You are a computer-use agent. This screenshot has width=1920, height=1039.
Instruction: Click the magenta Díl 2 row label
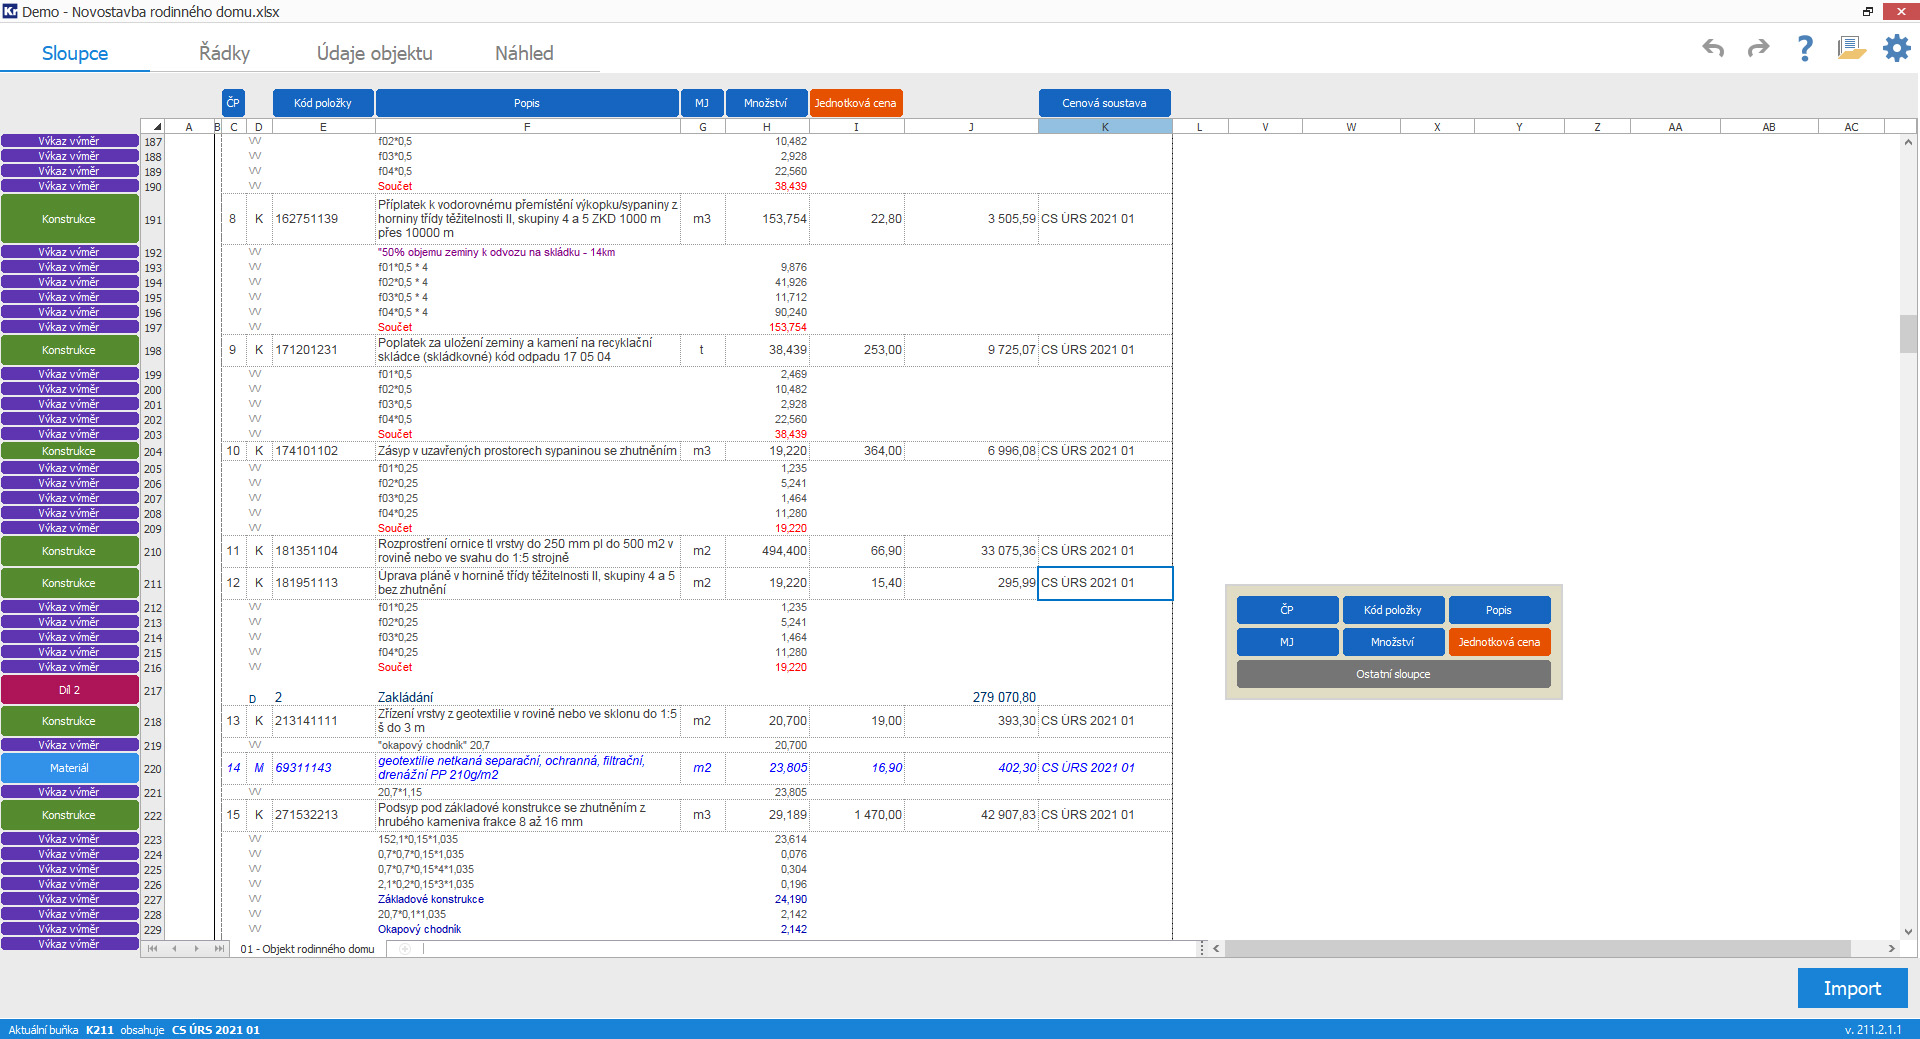click(x=69, y=690)
